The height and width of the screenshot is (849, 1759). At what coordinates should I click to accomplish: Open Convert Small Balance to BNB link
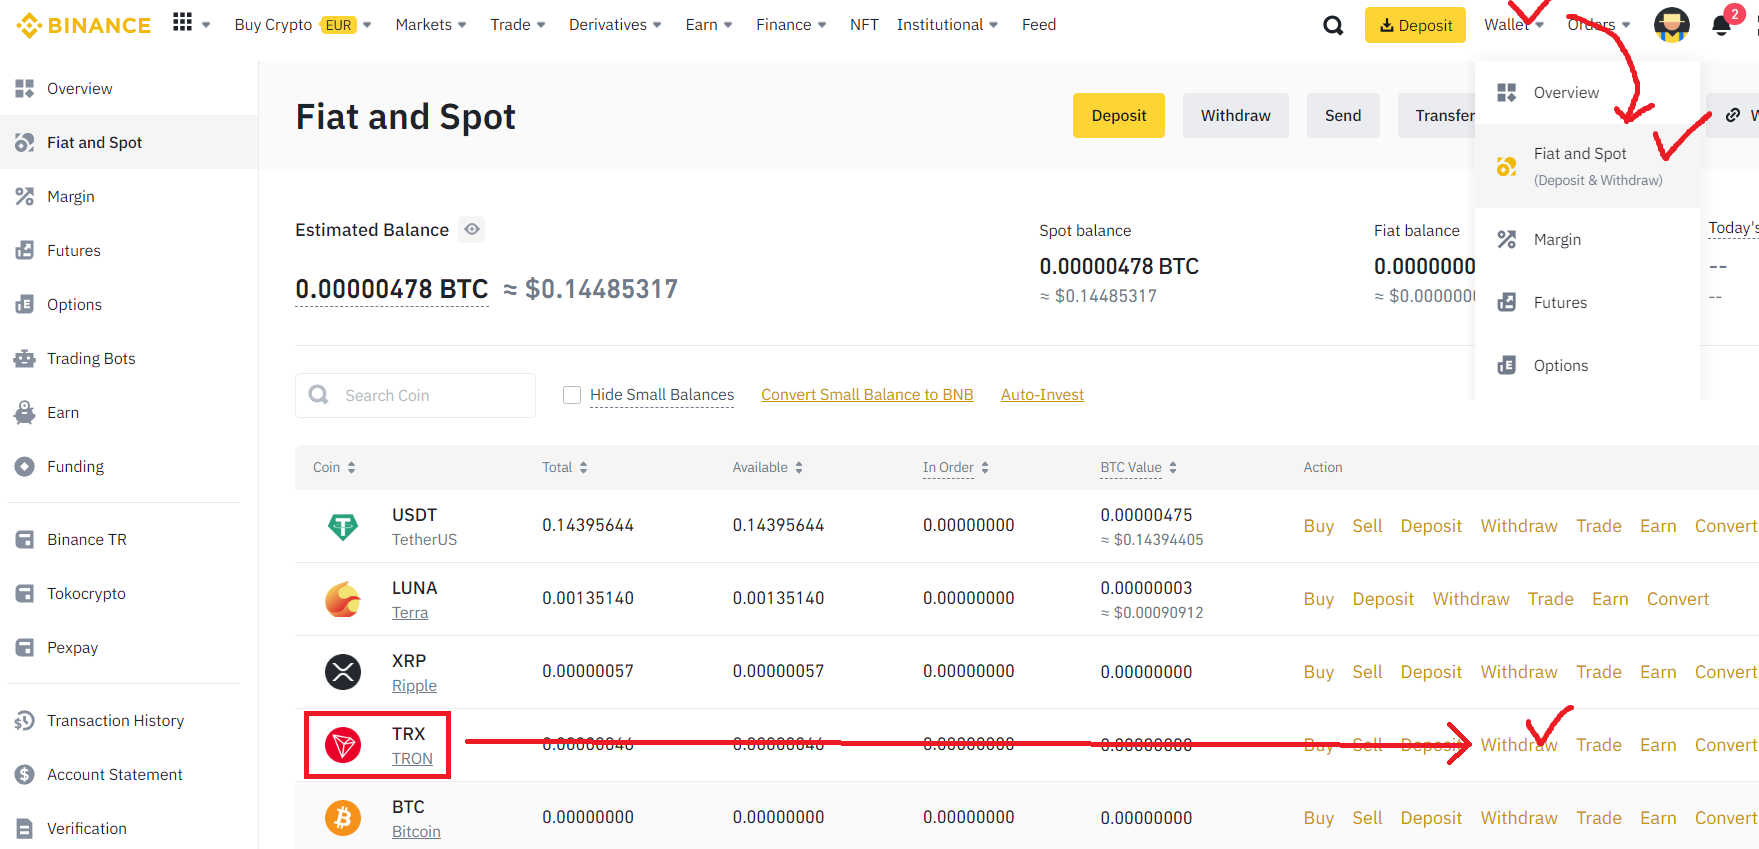[867, 395]
